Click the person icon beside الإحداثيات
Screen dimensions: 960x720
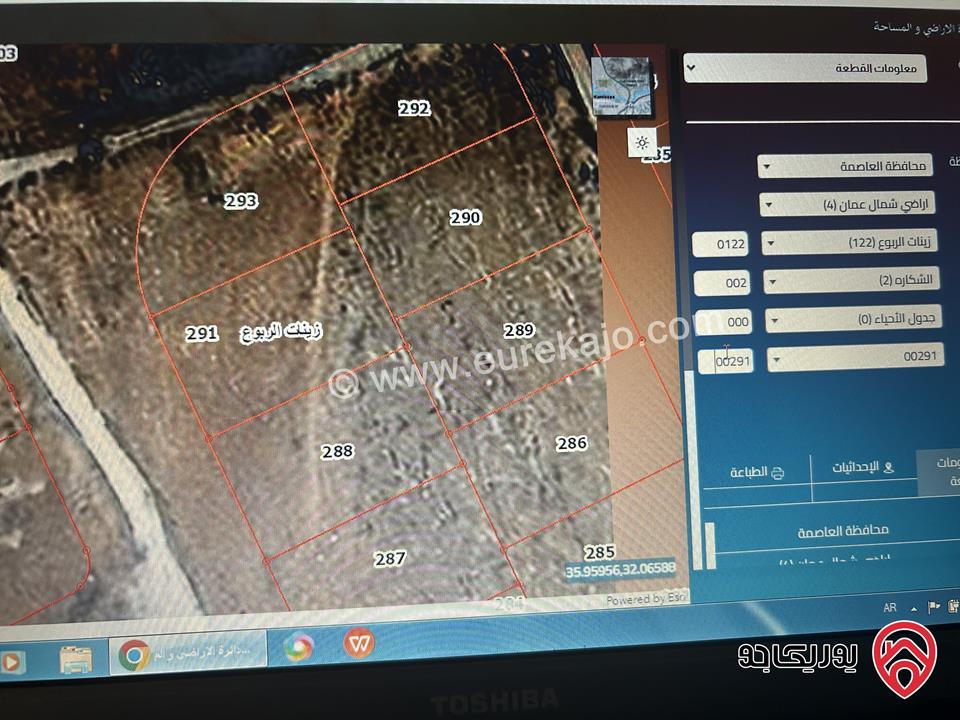tap(888, 468)
